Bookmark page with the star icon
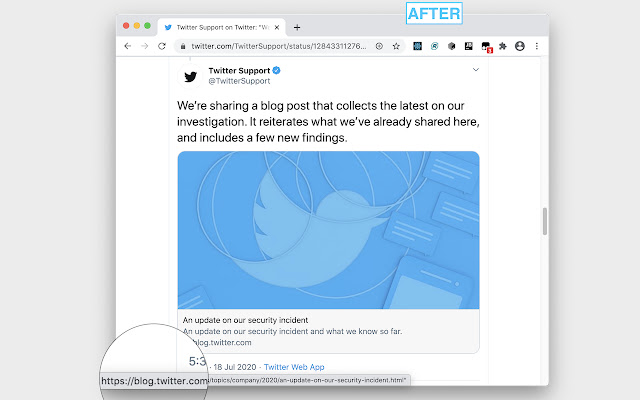Image resolution: width=640 pixels, height=400 pixels. point(396,46)
